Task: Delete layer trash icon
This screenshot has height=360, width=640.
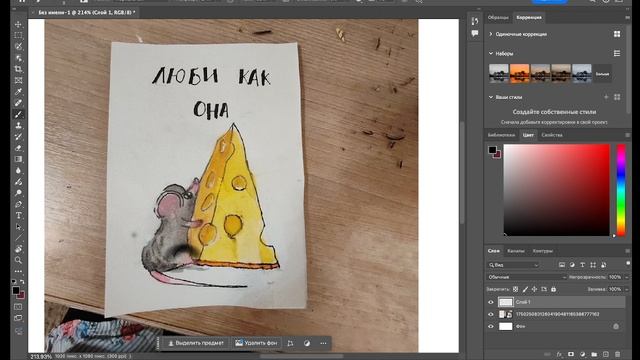Action: tap(618, 354)
